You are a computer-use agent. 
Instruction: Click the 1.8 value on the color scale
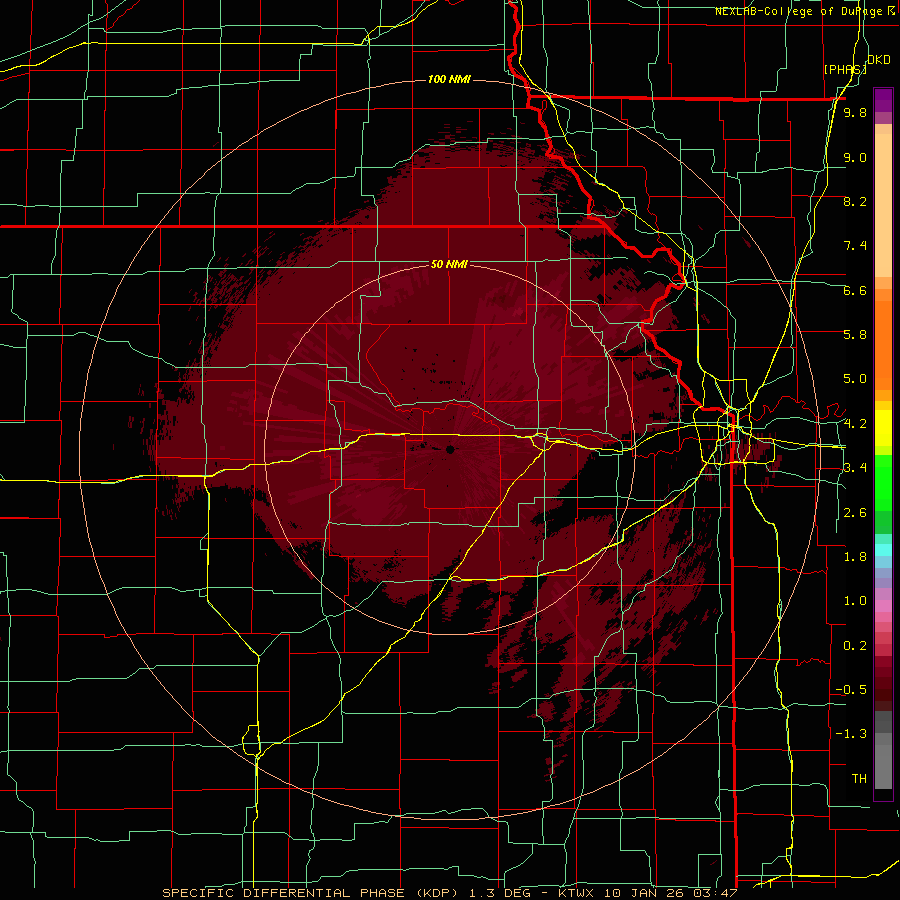coord(855,557)
